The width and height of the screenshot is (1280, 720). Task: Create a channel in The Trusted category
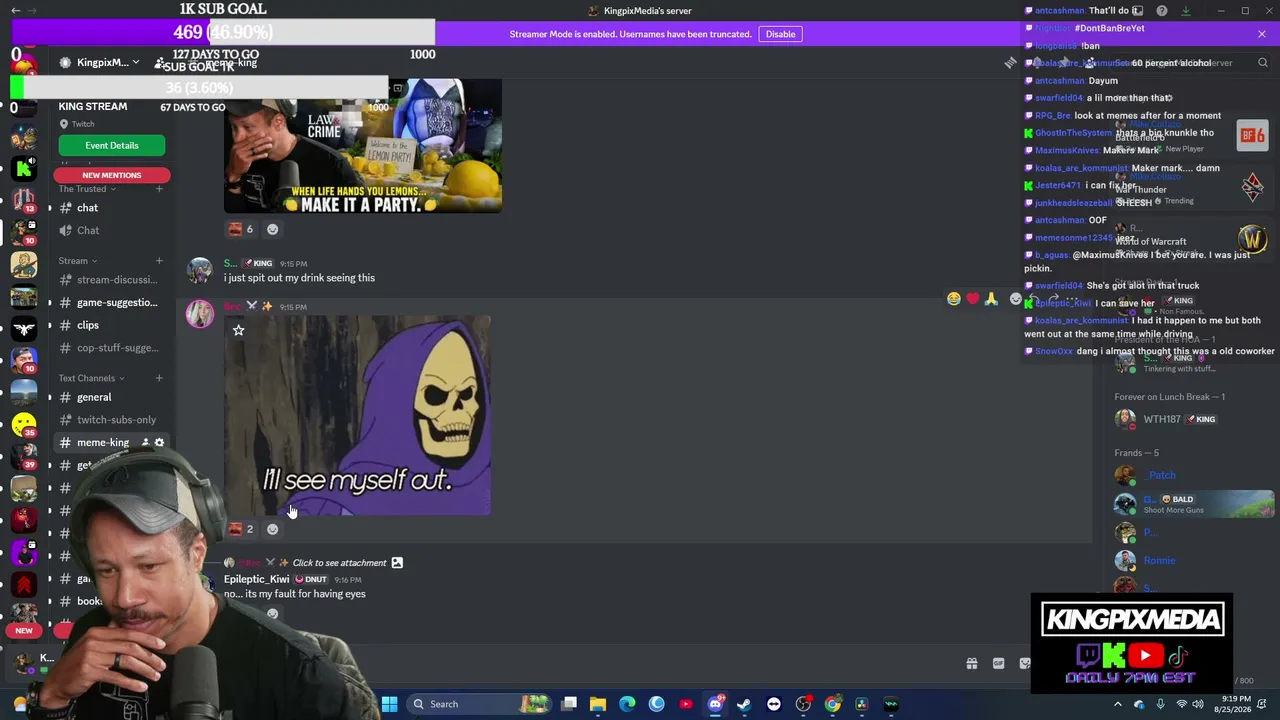159,189
